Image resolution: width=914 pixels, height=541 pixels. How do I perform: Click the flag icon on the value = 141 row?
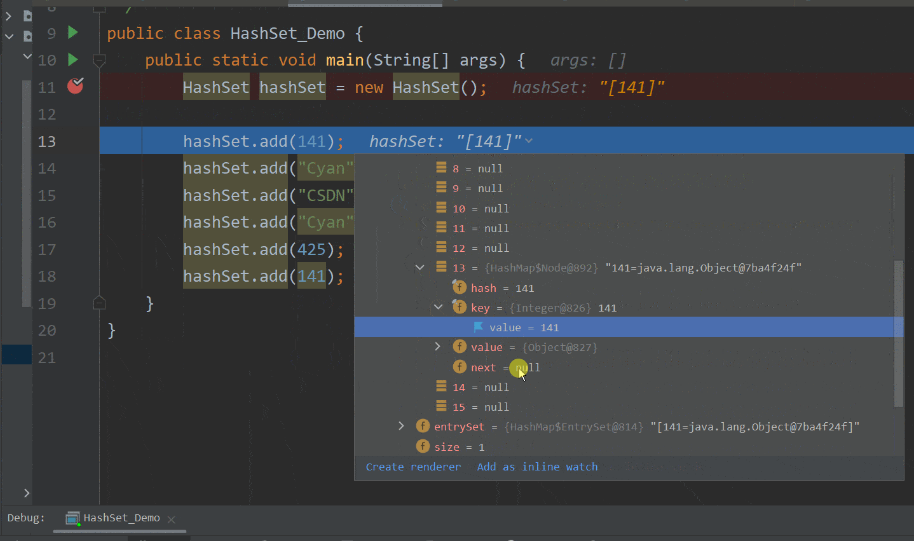[x=478, y=327]
